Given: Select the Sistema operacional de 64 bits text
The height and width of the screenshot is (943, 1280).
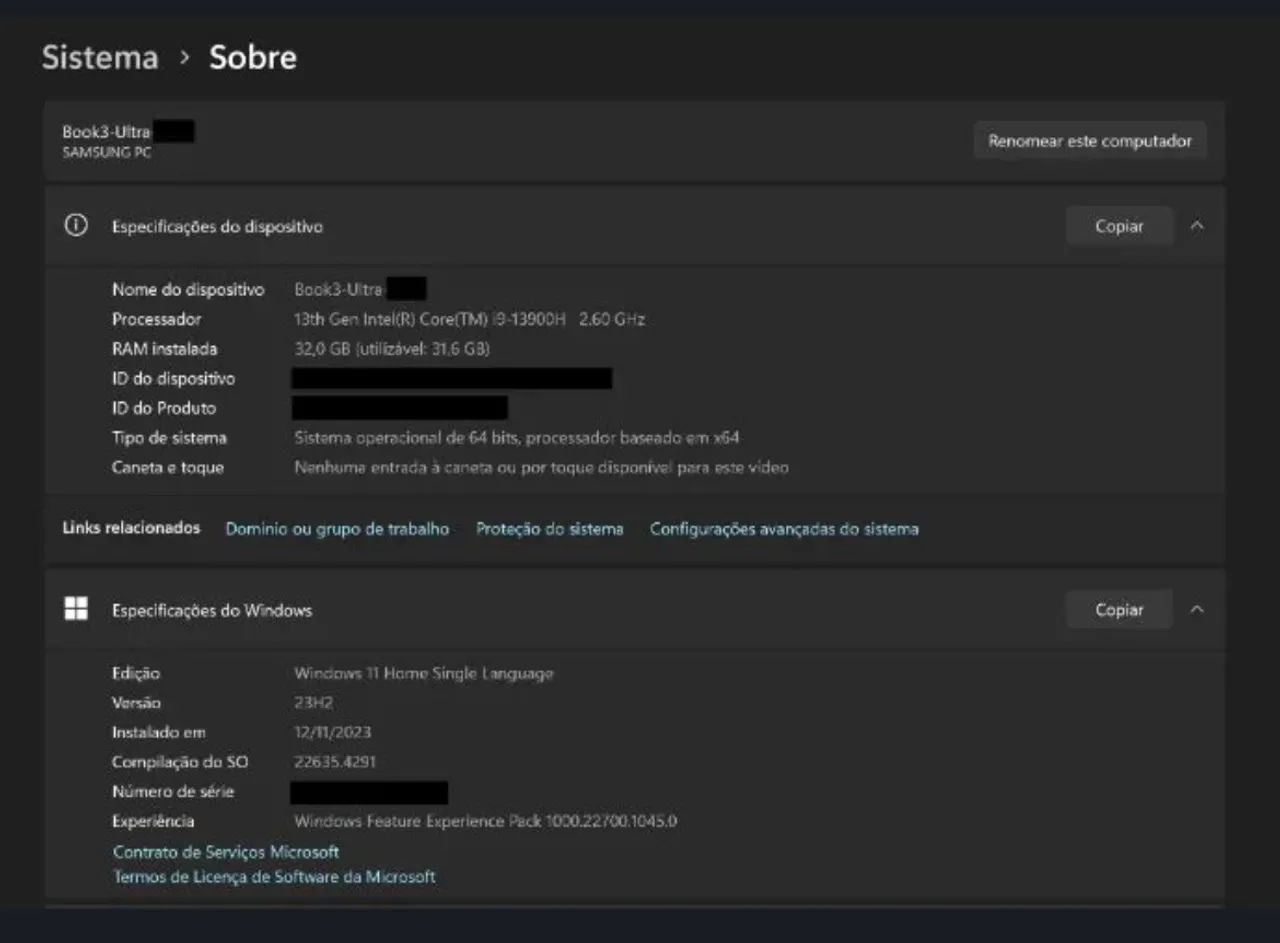Looking at the screenshot, I should (x=516, y=438).
